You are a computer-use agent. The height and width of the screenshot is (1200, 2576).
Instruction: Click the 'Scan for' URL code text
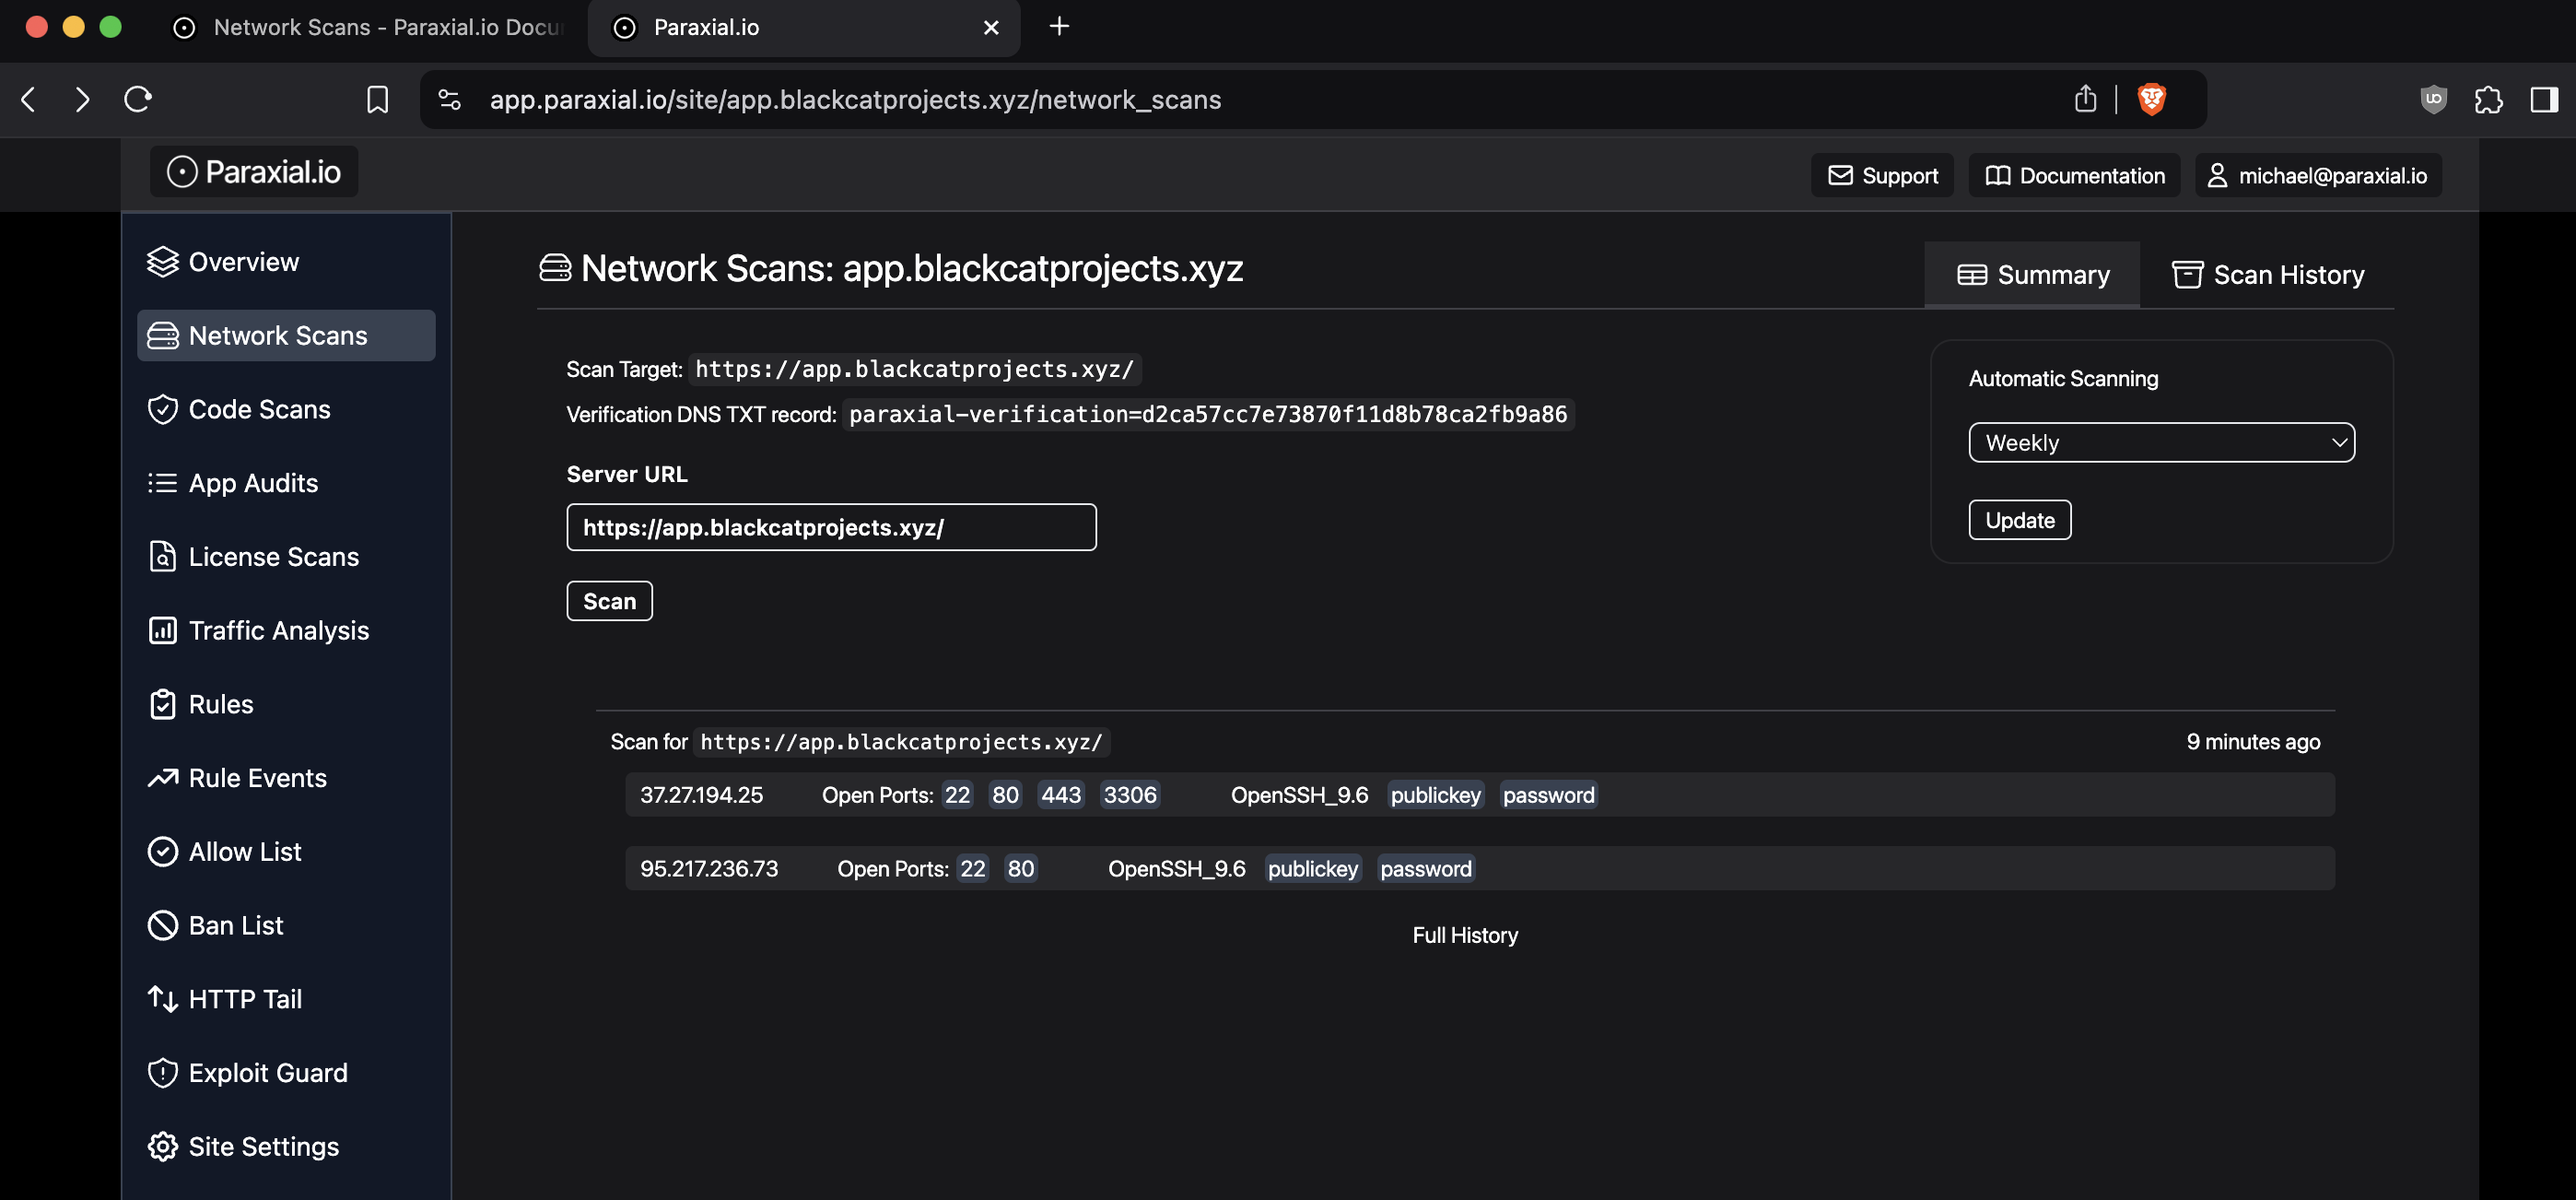902,742
